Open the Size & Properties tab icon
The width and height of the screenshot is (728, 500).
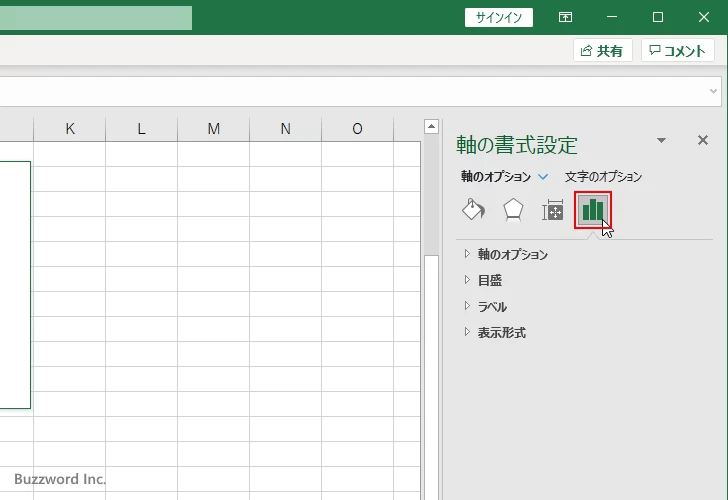coord(552,210)
